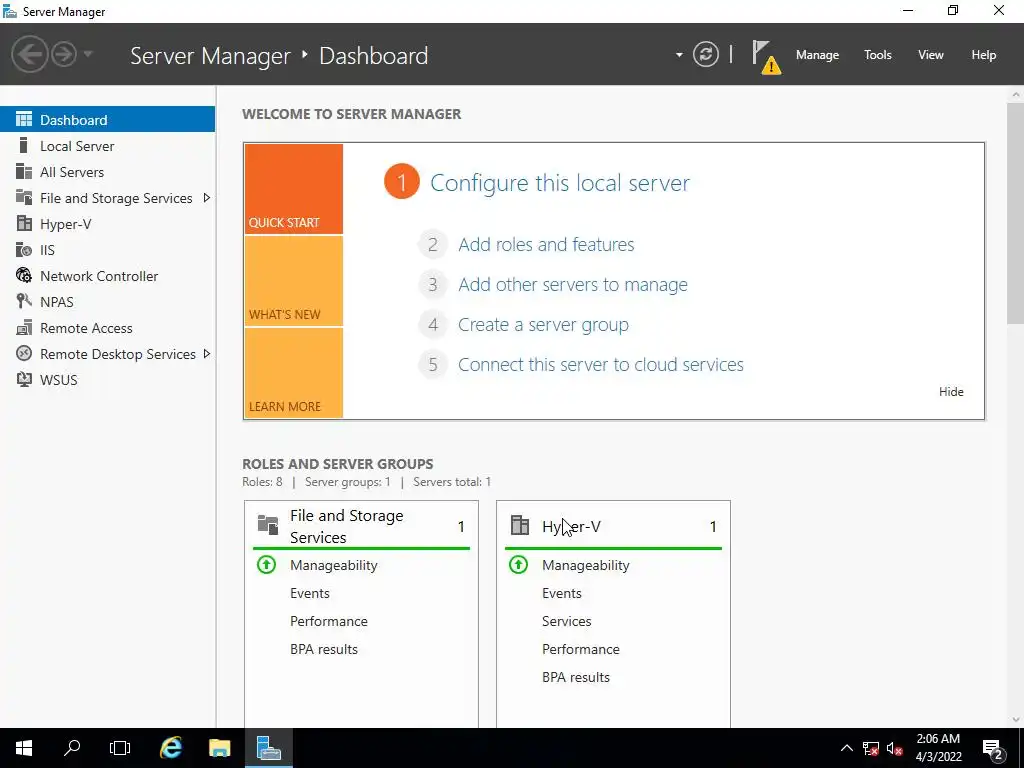The width and height of the screenshot is (1024, 768).
Task: Open navigation history dropdown arrow
Action: tap(88, 54)
